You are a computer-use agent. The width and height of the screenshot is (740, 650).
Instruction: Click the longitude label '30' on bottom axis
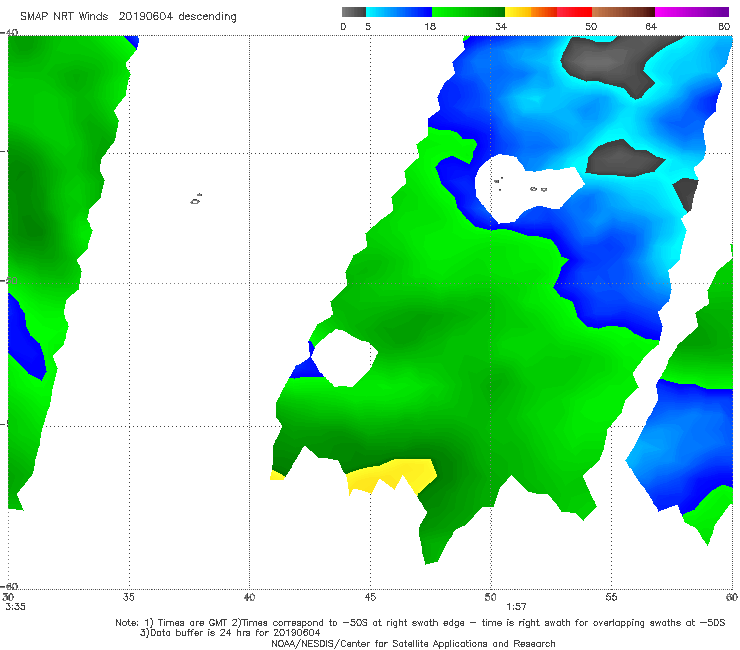[8, 597]
